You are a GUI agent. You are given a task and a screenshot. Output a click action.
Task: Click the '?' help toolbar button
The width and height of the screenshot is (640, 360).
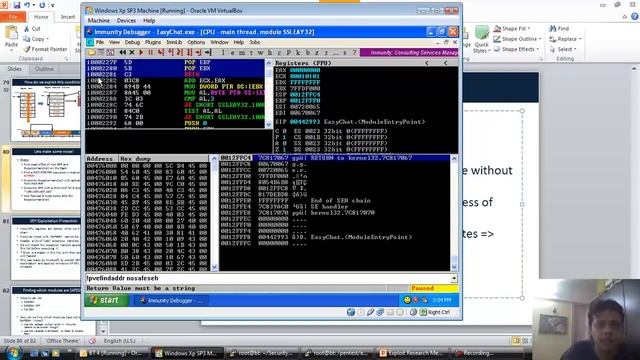[354, 52]
